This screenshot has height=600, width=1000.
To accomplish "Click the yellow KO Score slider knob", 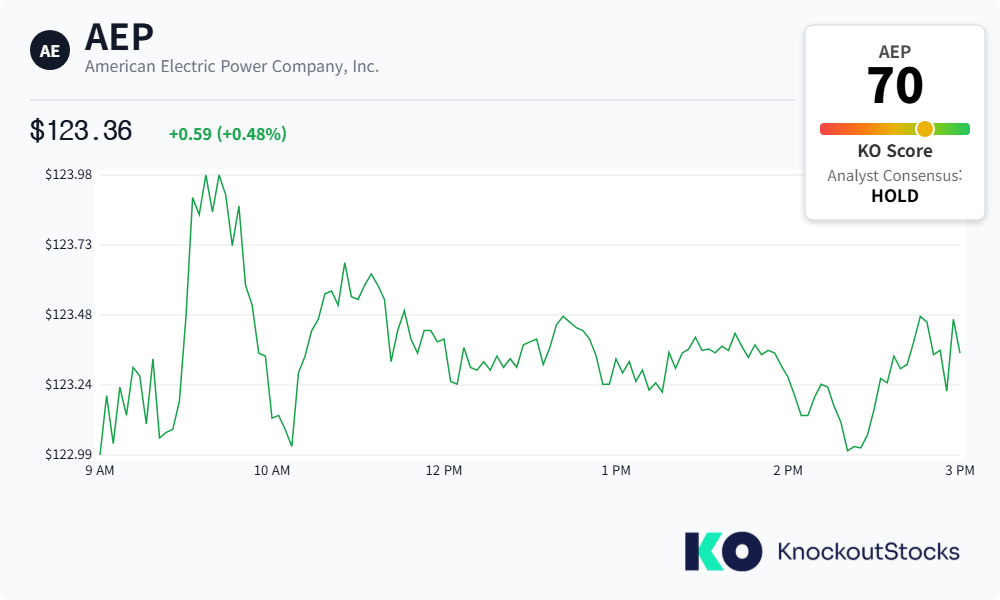I will pos(925,129).
